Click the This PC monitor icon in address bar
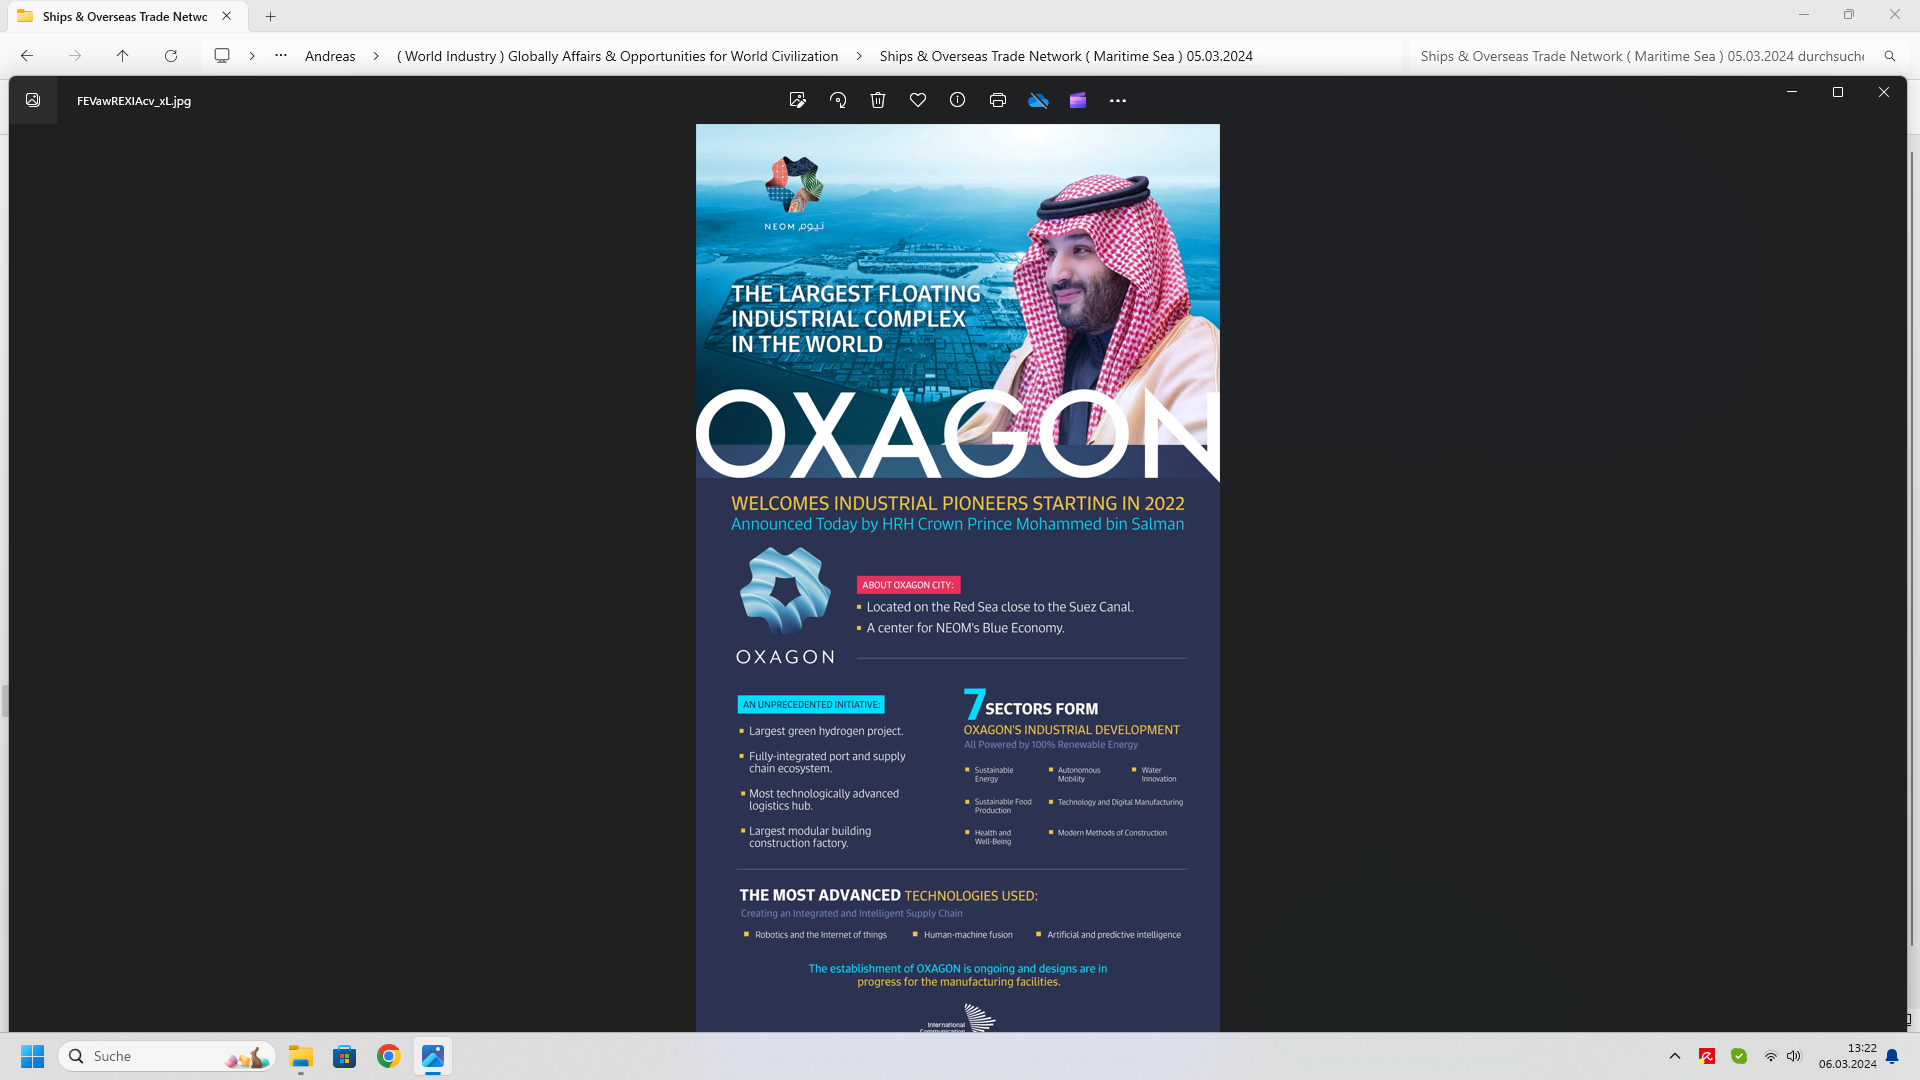Image resolution: width=1920 pixels, height=1080 pixels. pyautogui.click(x=222, y=56)
